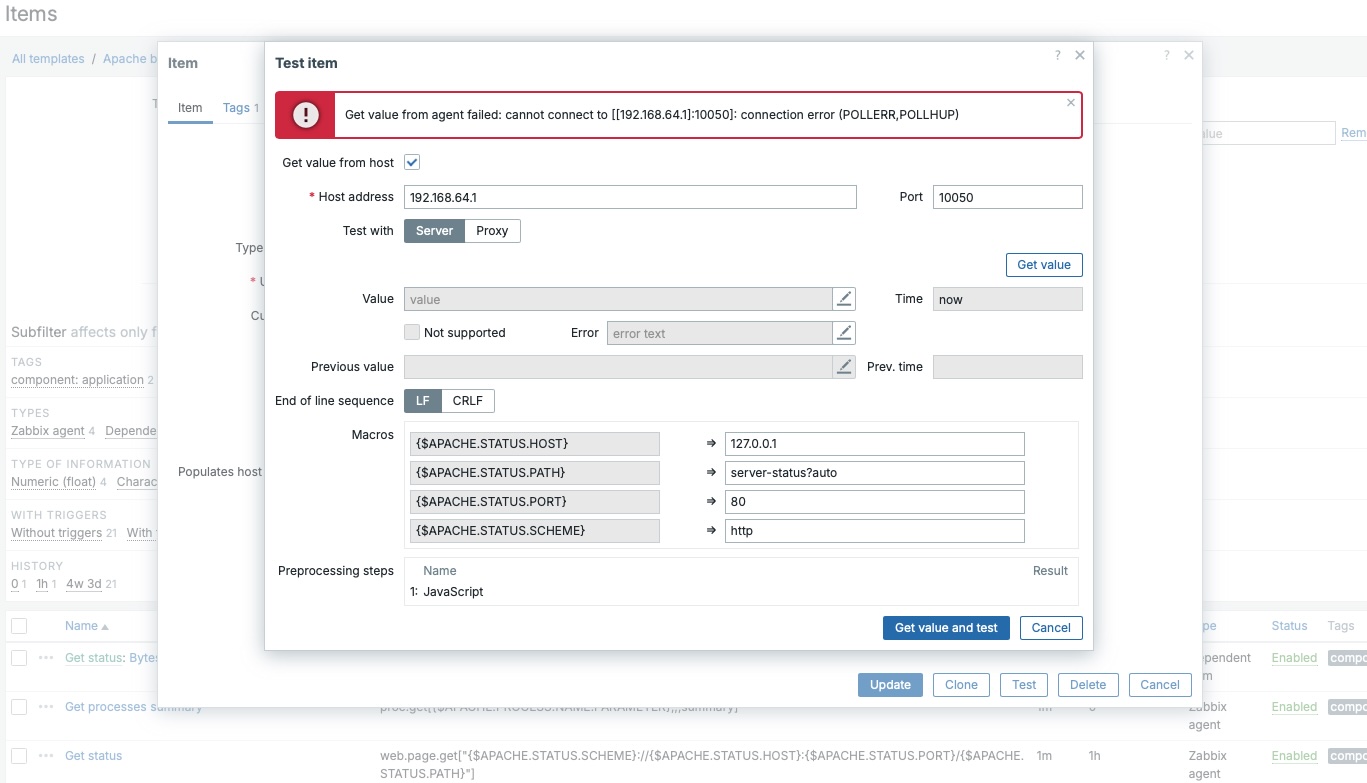
Task: Uncheck the Get value from host checkbox
Action: point(412,162)
